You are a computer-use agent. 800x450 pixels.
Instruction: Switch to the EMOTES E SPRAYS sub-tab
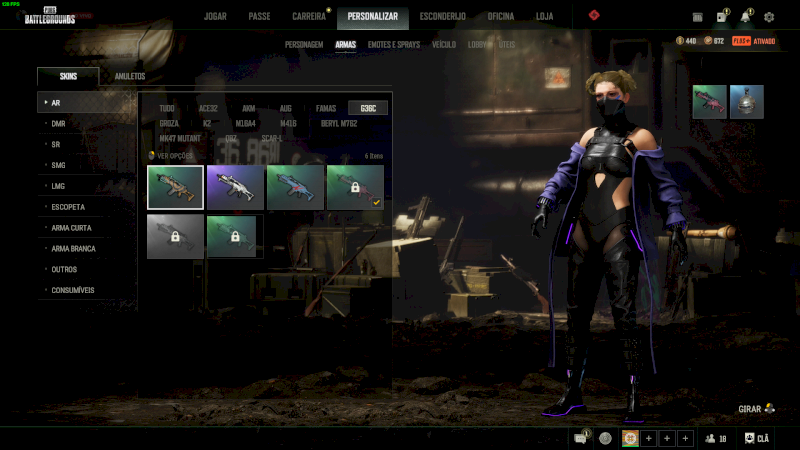pos(394,45)
